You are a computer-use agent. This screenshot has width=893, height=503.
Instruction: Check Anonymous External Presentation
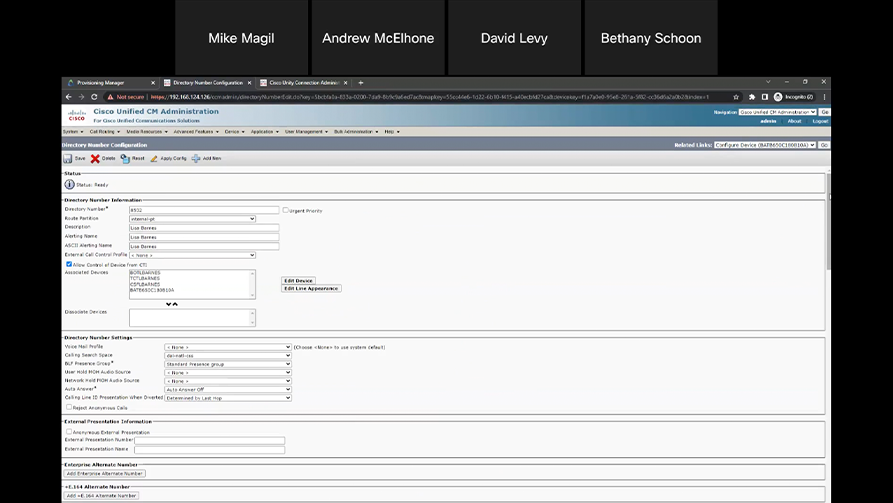pos(69,432)
